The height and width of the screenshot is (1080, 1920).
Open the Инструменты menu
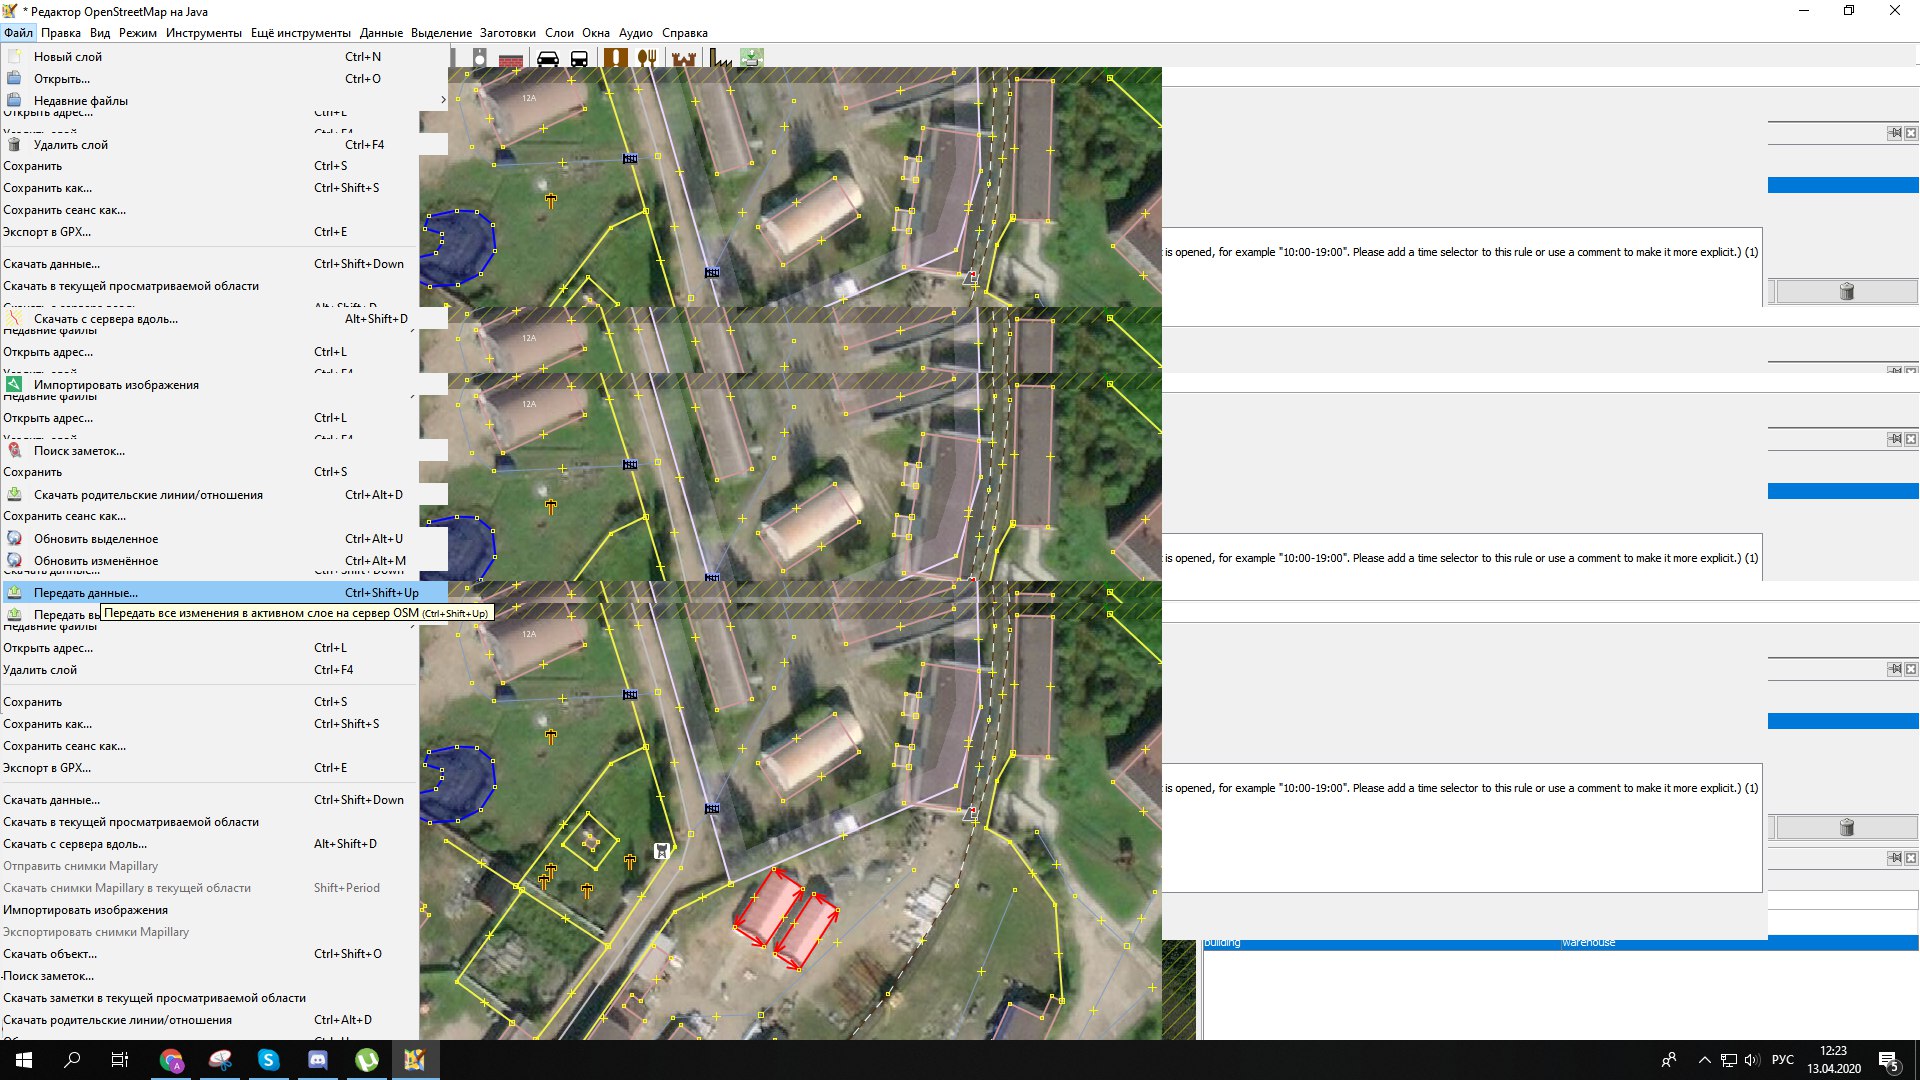click(204, 33)
